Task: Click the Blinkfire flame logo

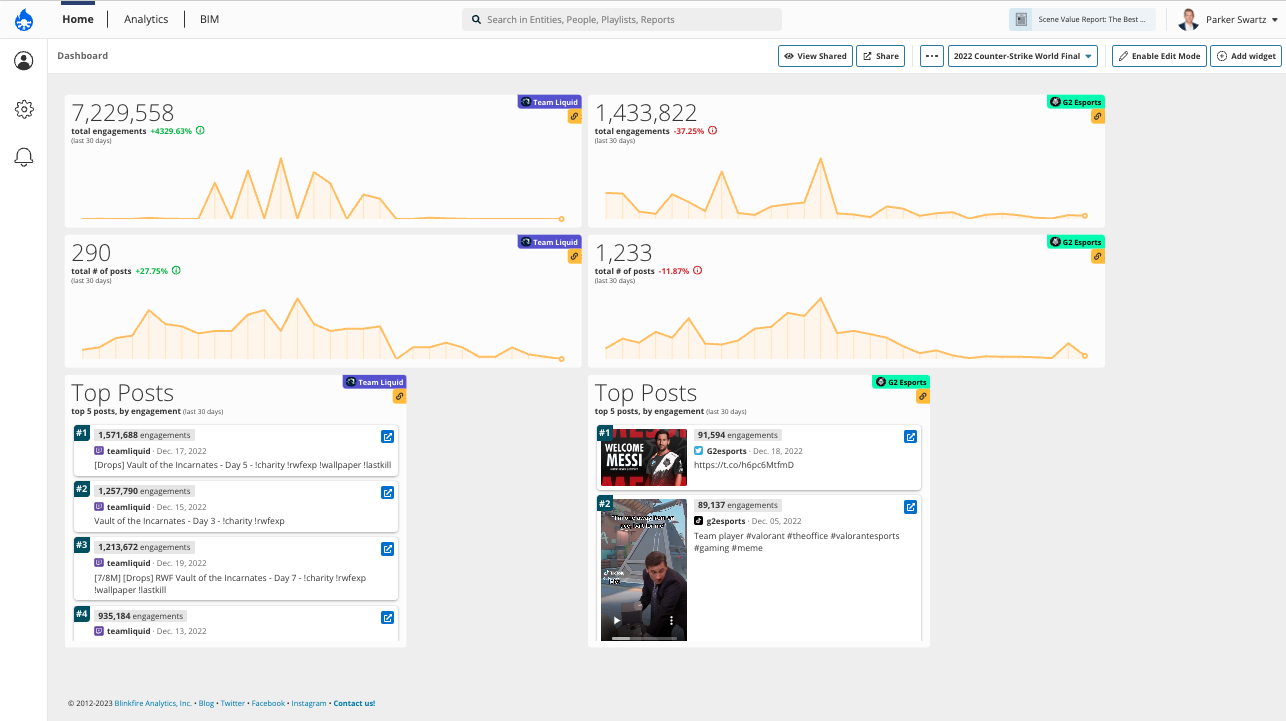Action: click(x=24, y=19)
